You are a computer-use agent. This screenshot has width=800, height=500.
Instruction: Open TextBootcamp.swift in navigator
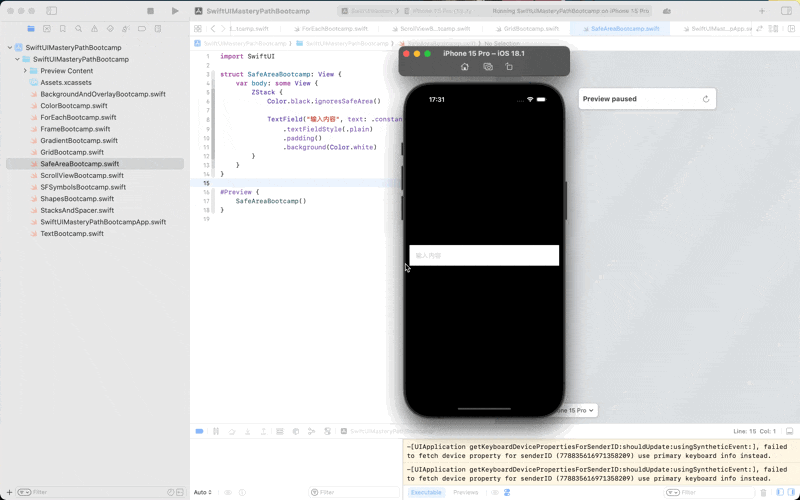pyautogui.click(x=72, y=234)
